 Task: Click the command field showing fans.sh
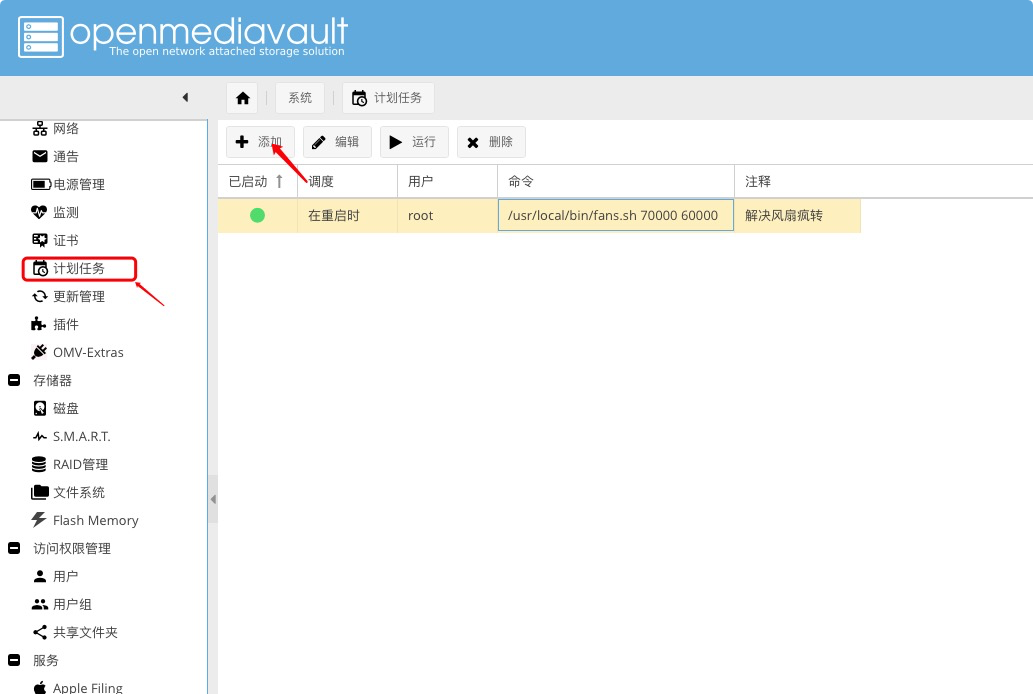(x=615, y=215)
